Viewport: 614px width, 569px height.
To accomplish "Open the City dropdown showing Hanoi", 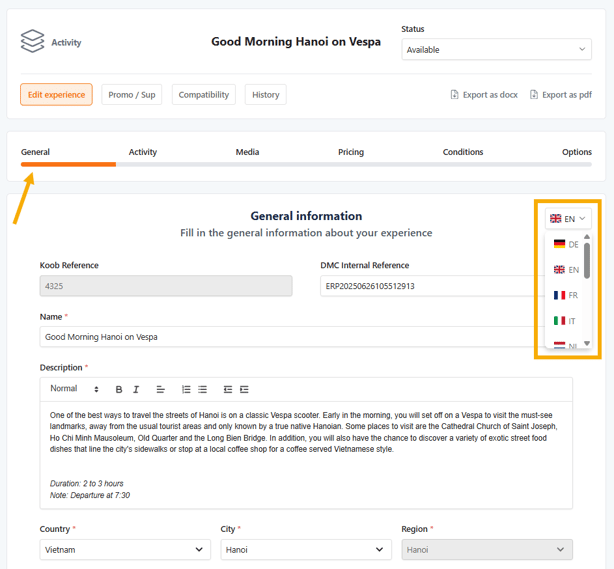I will click(x=305, y=549).
